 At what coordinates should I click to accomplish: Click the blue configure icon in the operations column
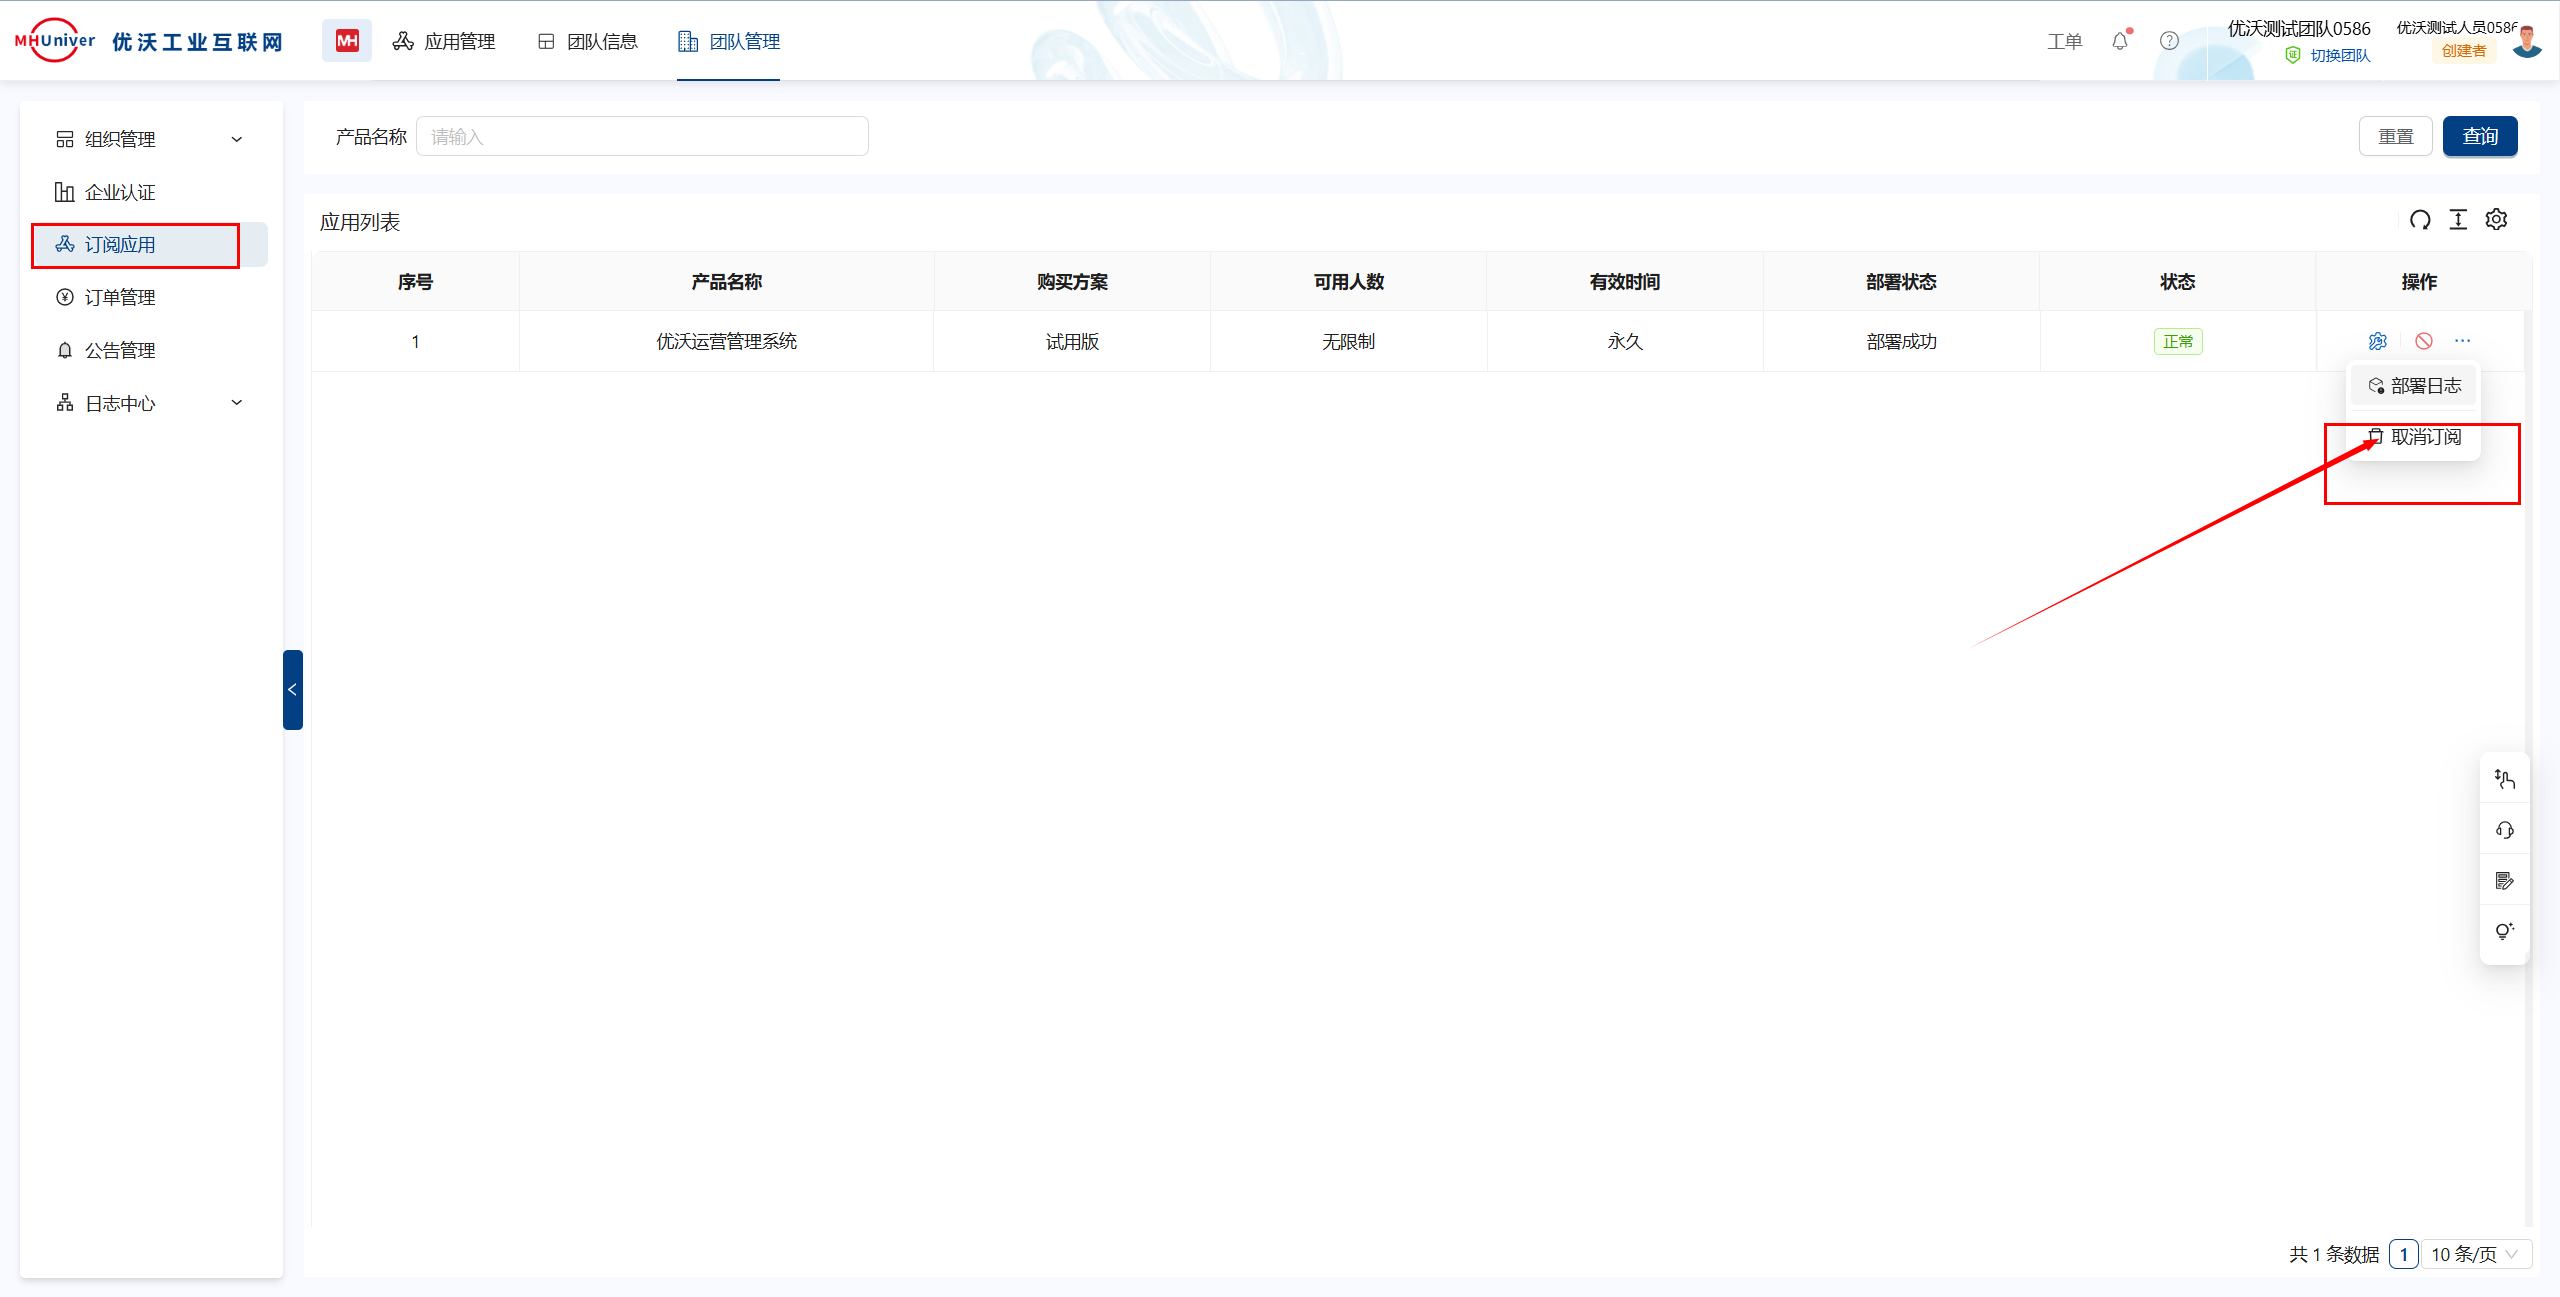(x=2378, y=341)
